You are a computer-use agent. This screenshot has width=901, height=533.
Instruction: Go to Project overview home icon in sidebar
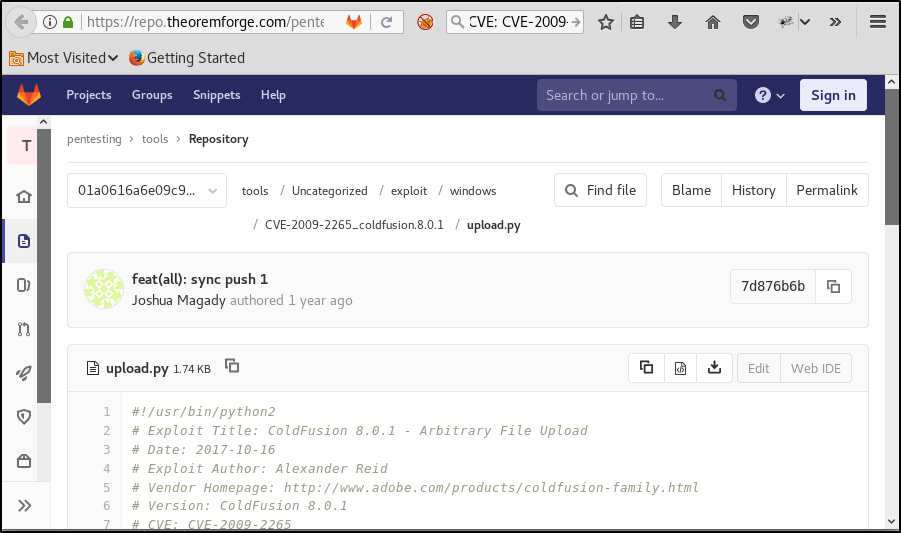[24, 197]
